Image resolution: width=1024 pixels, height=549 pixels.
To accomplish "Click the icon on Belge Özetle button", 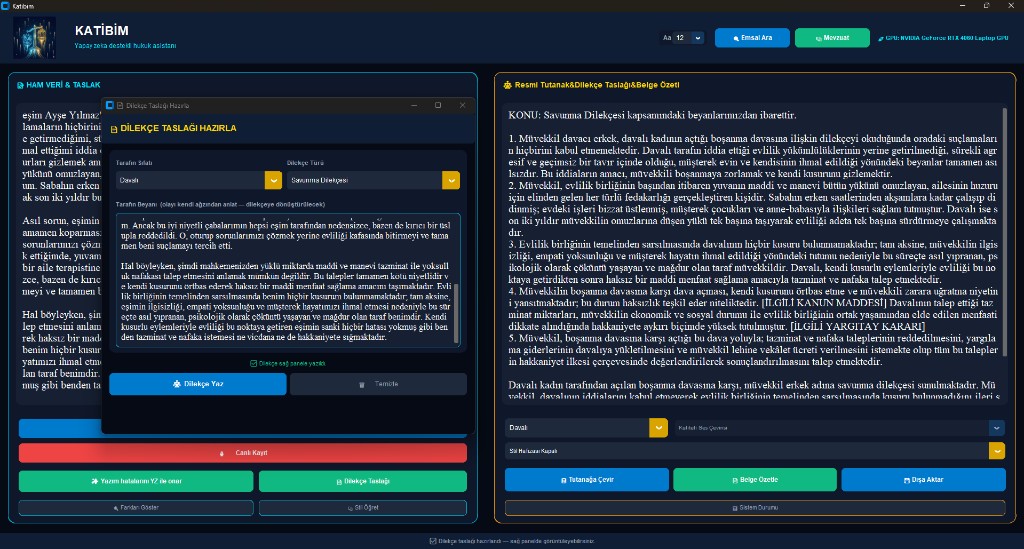I will point(735,480).
